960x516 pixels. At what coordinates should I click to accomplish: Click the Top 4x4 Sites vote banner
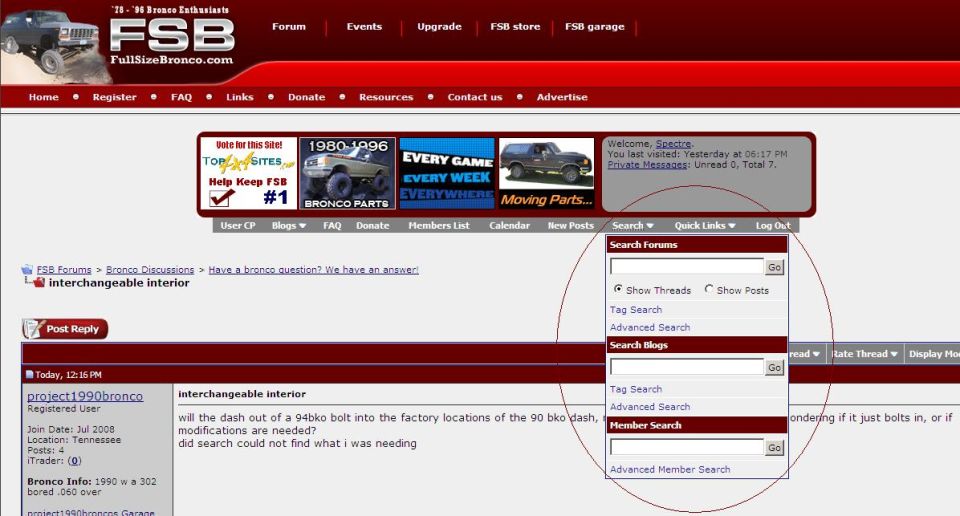coord(249,173)
